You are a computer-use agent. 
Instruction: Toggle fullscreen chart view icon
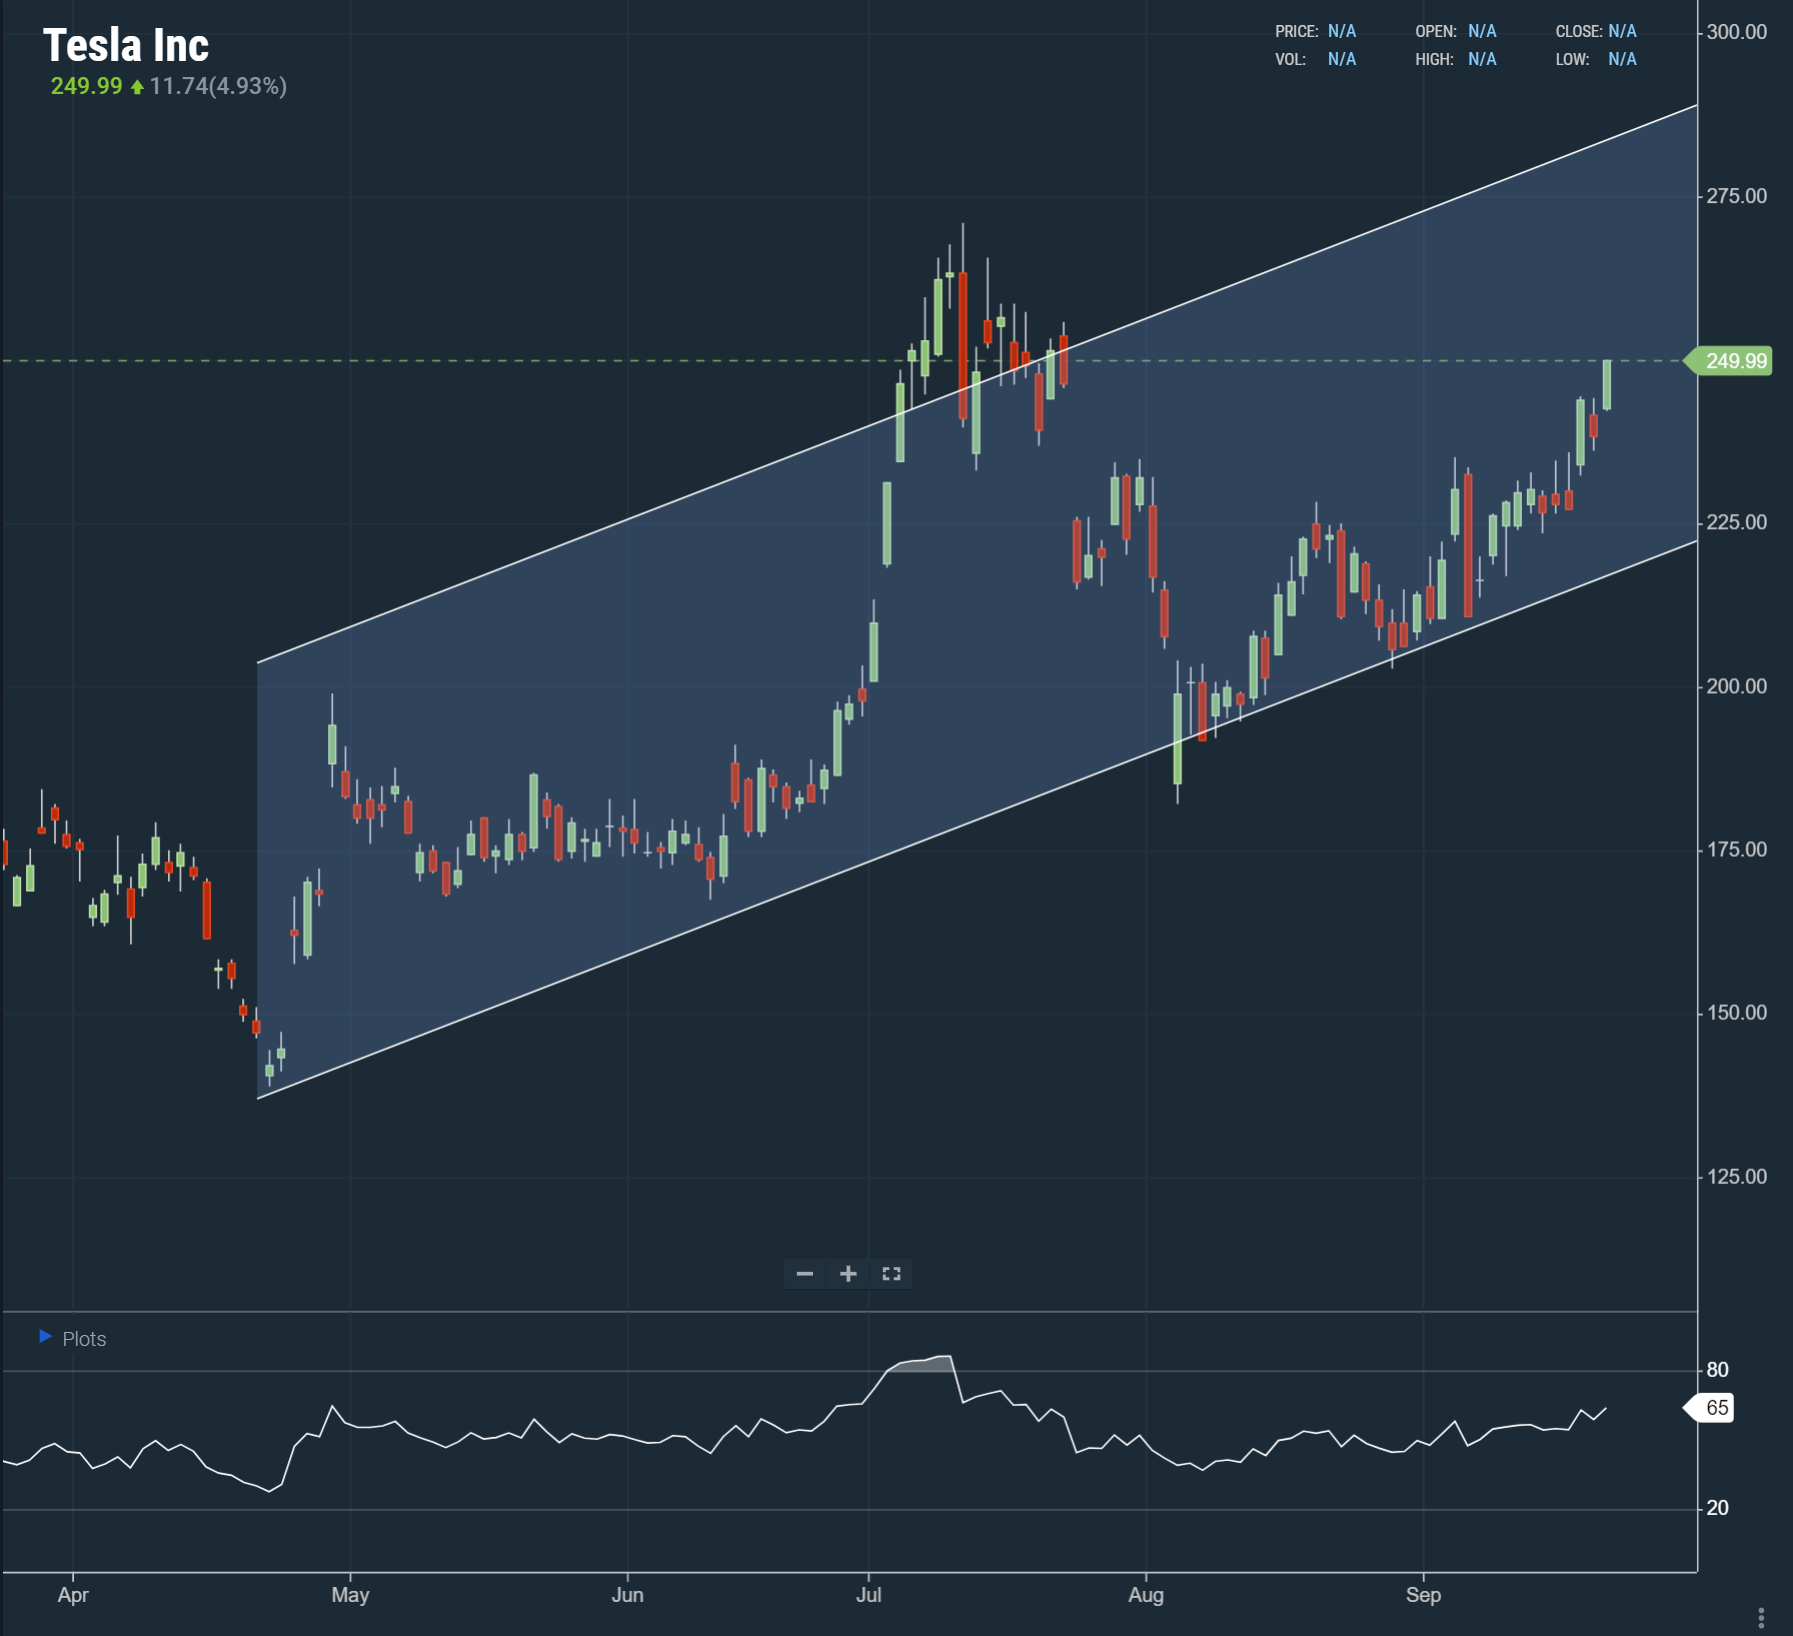tap(891, 1273)
